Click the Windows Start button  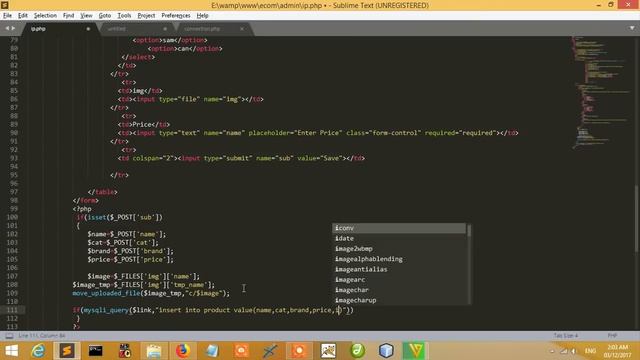(11, 351)
